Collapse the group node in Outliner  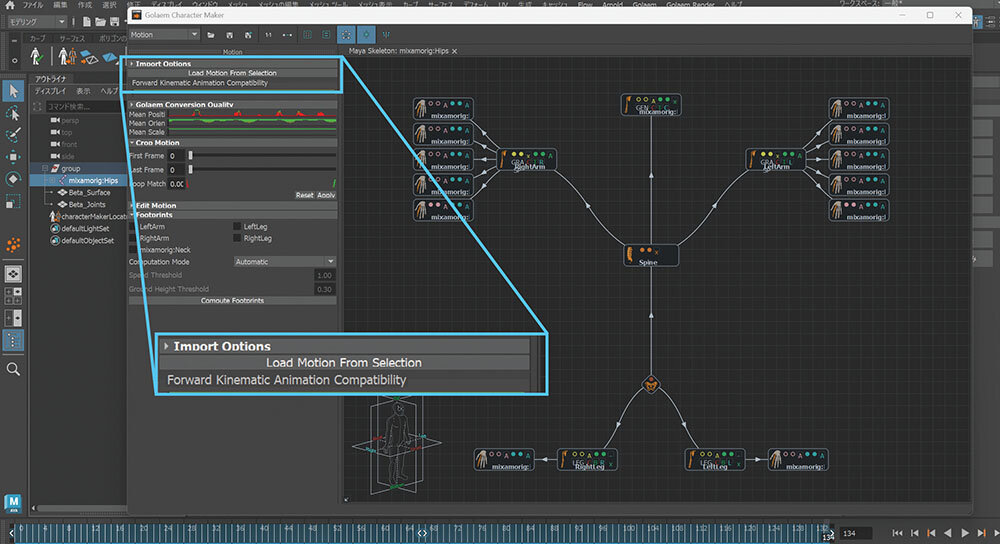point(45,168)
